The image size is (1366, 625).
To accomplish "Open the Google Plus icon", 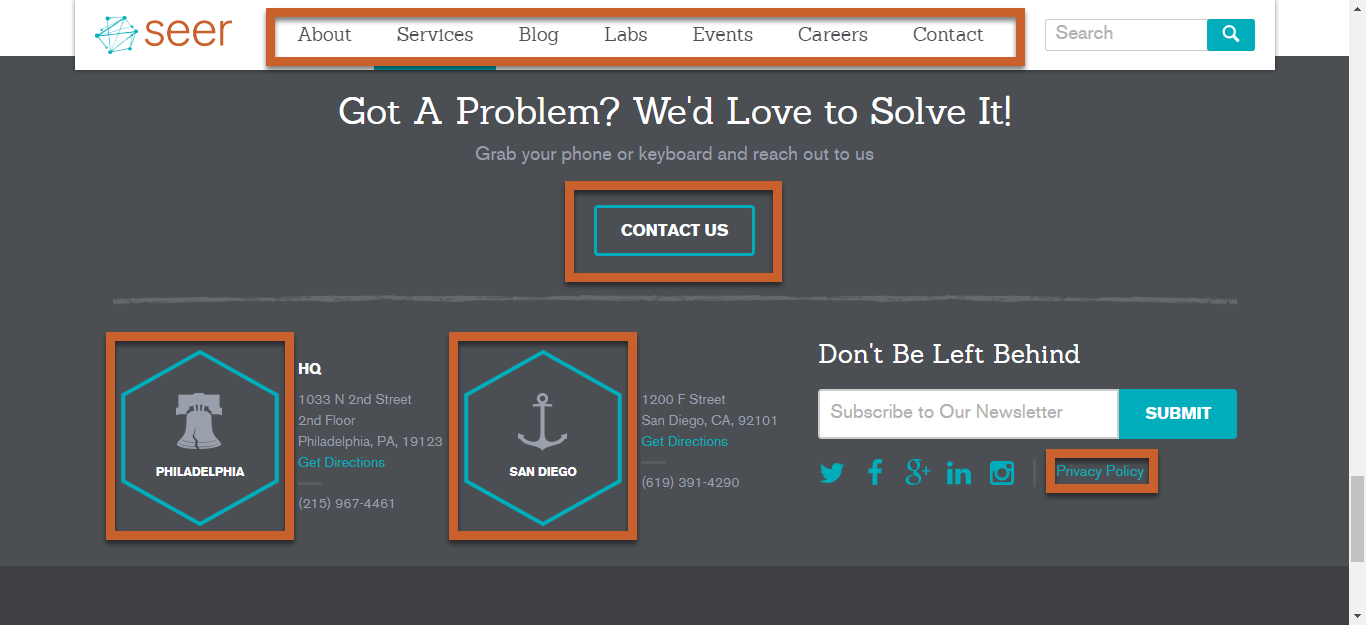I will click(917, 472).
